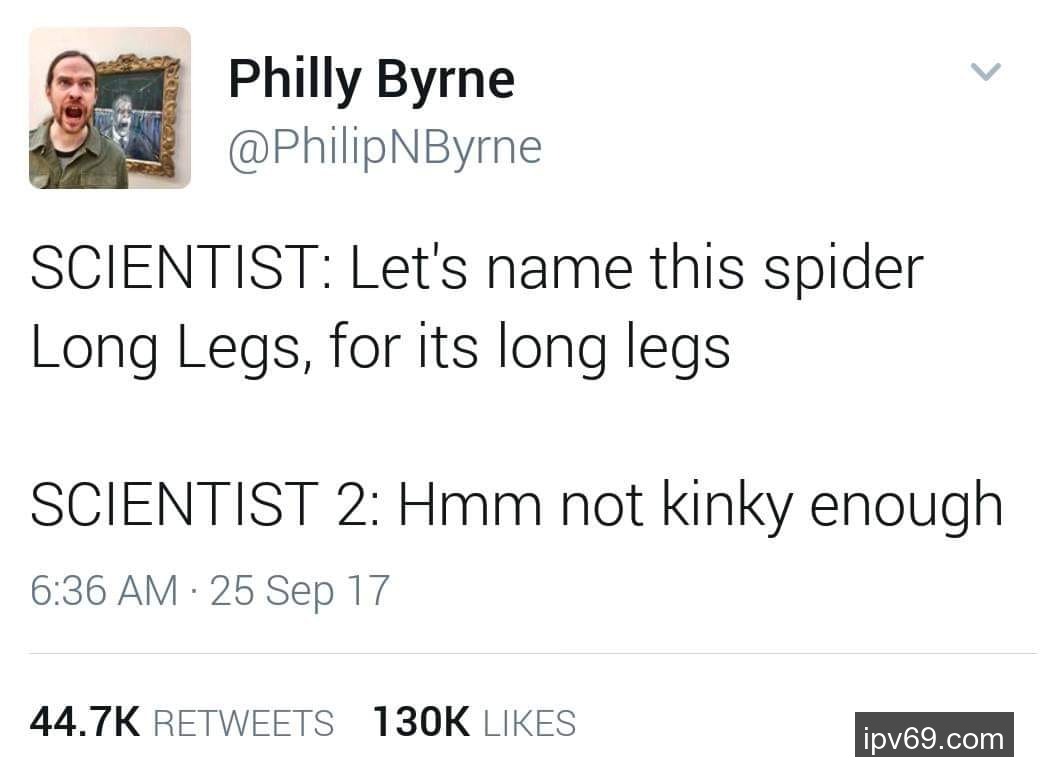1041x784 pixels.
Task: Click the 25 Sep 17 date
Action: coord(299,590)
